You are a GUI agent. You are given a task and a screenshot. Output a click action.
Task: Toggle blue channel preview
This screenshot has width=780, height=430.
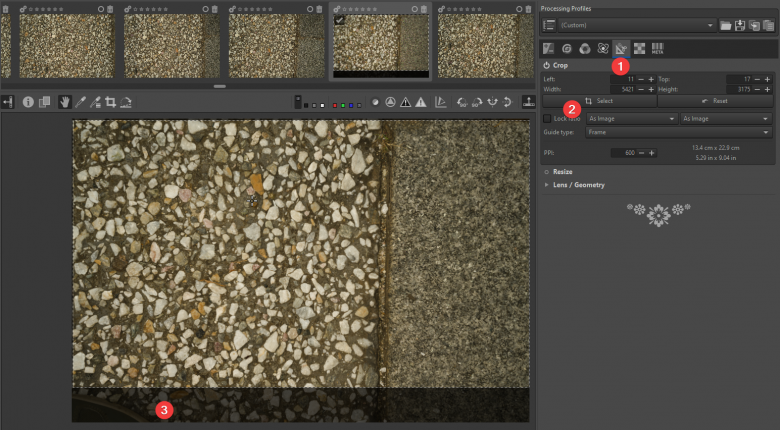pos(351,106)
